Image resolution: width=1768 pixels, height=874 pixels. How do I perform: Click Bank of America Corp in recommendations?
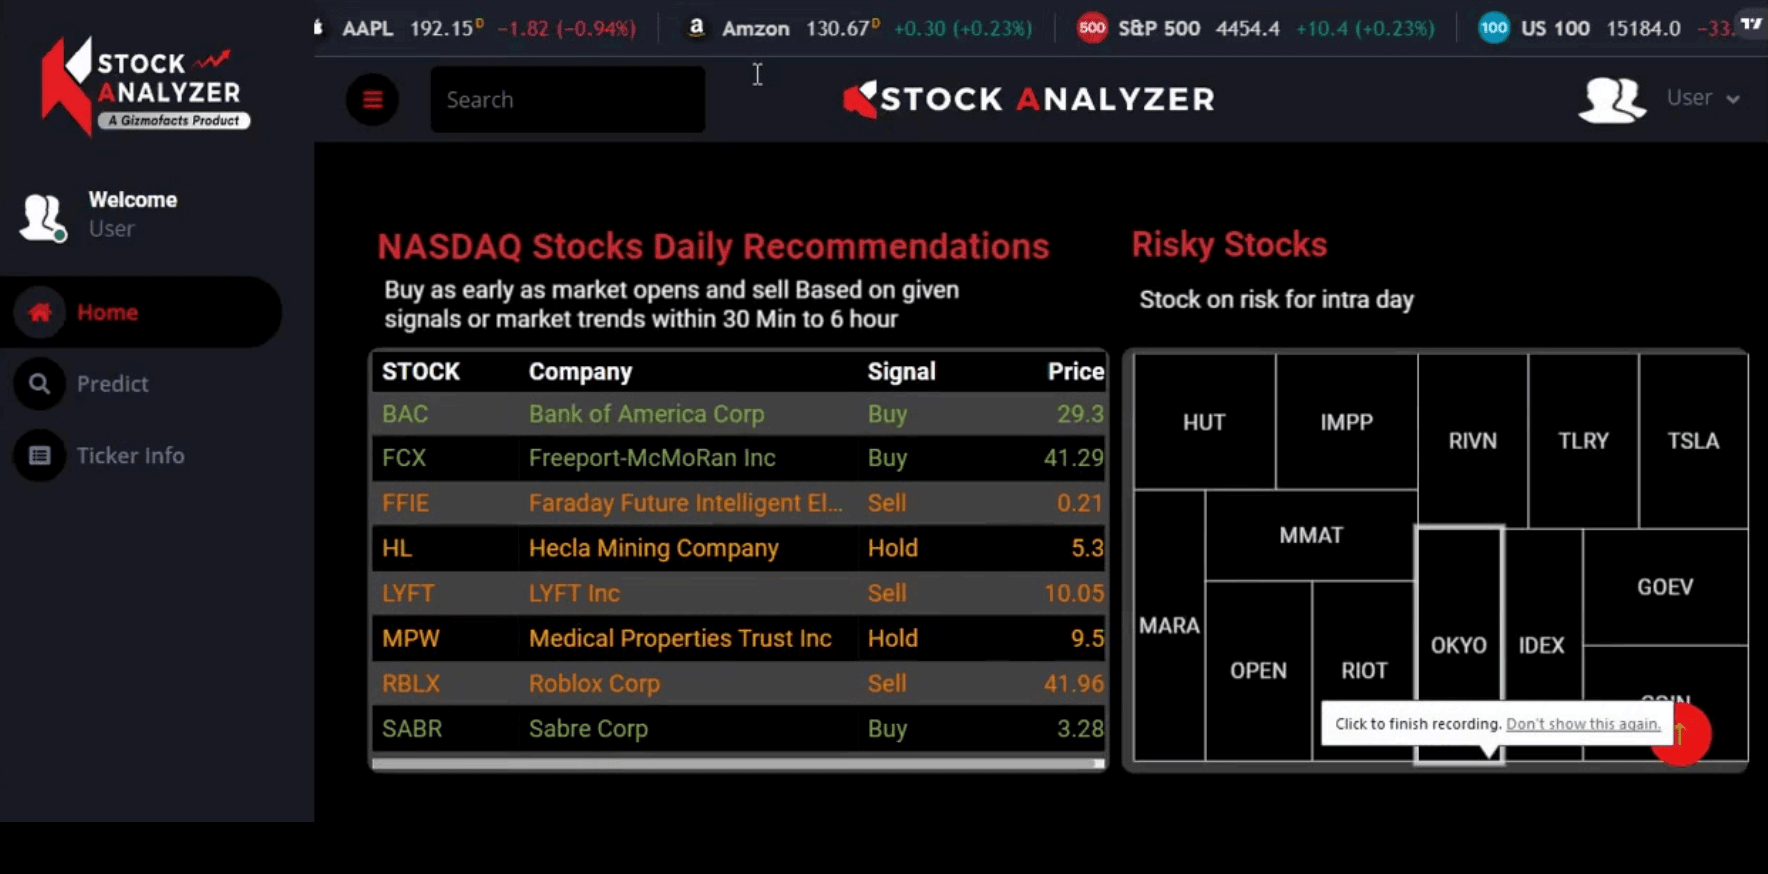coord(646,413)
